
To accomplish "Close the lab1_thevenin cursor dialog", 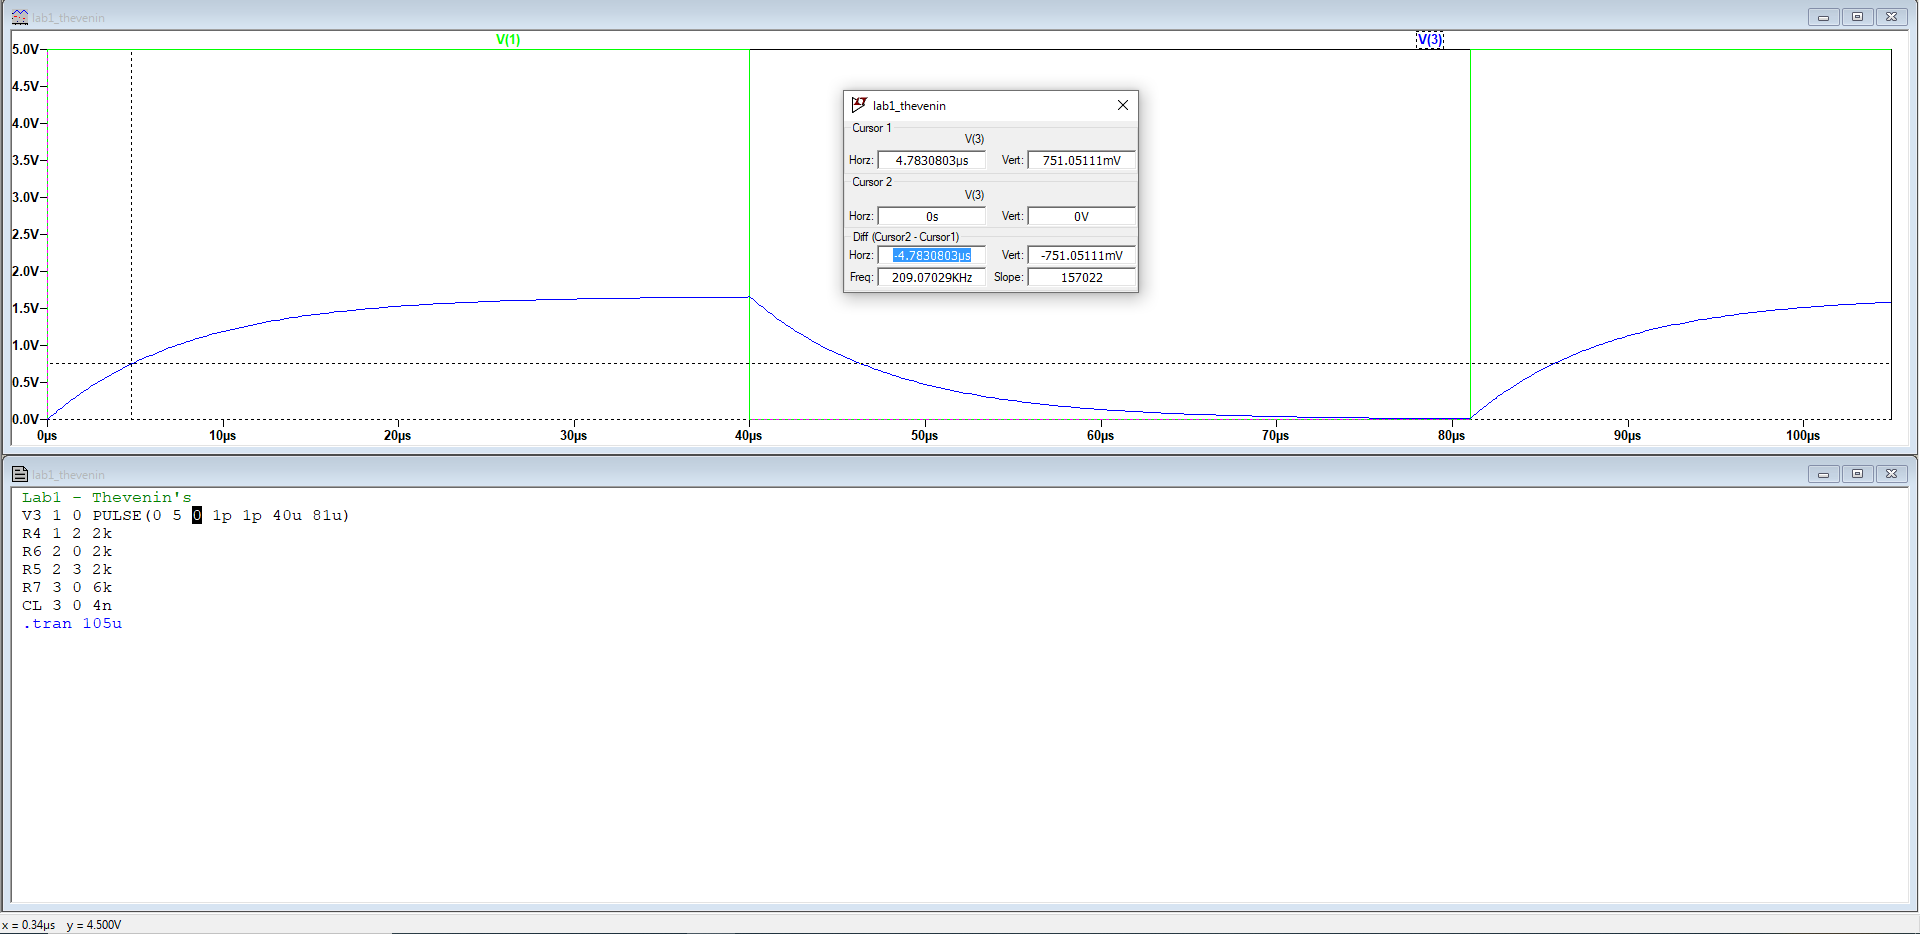I will pos(1122,105).
